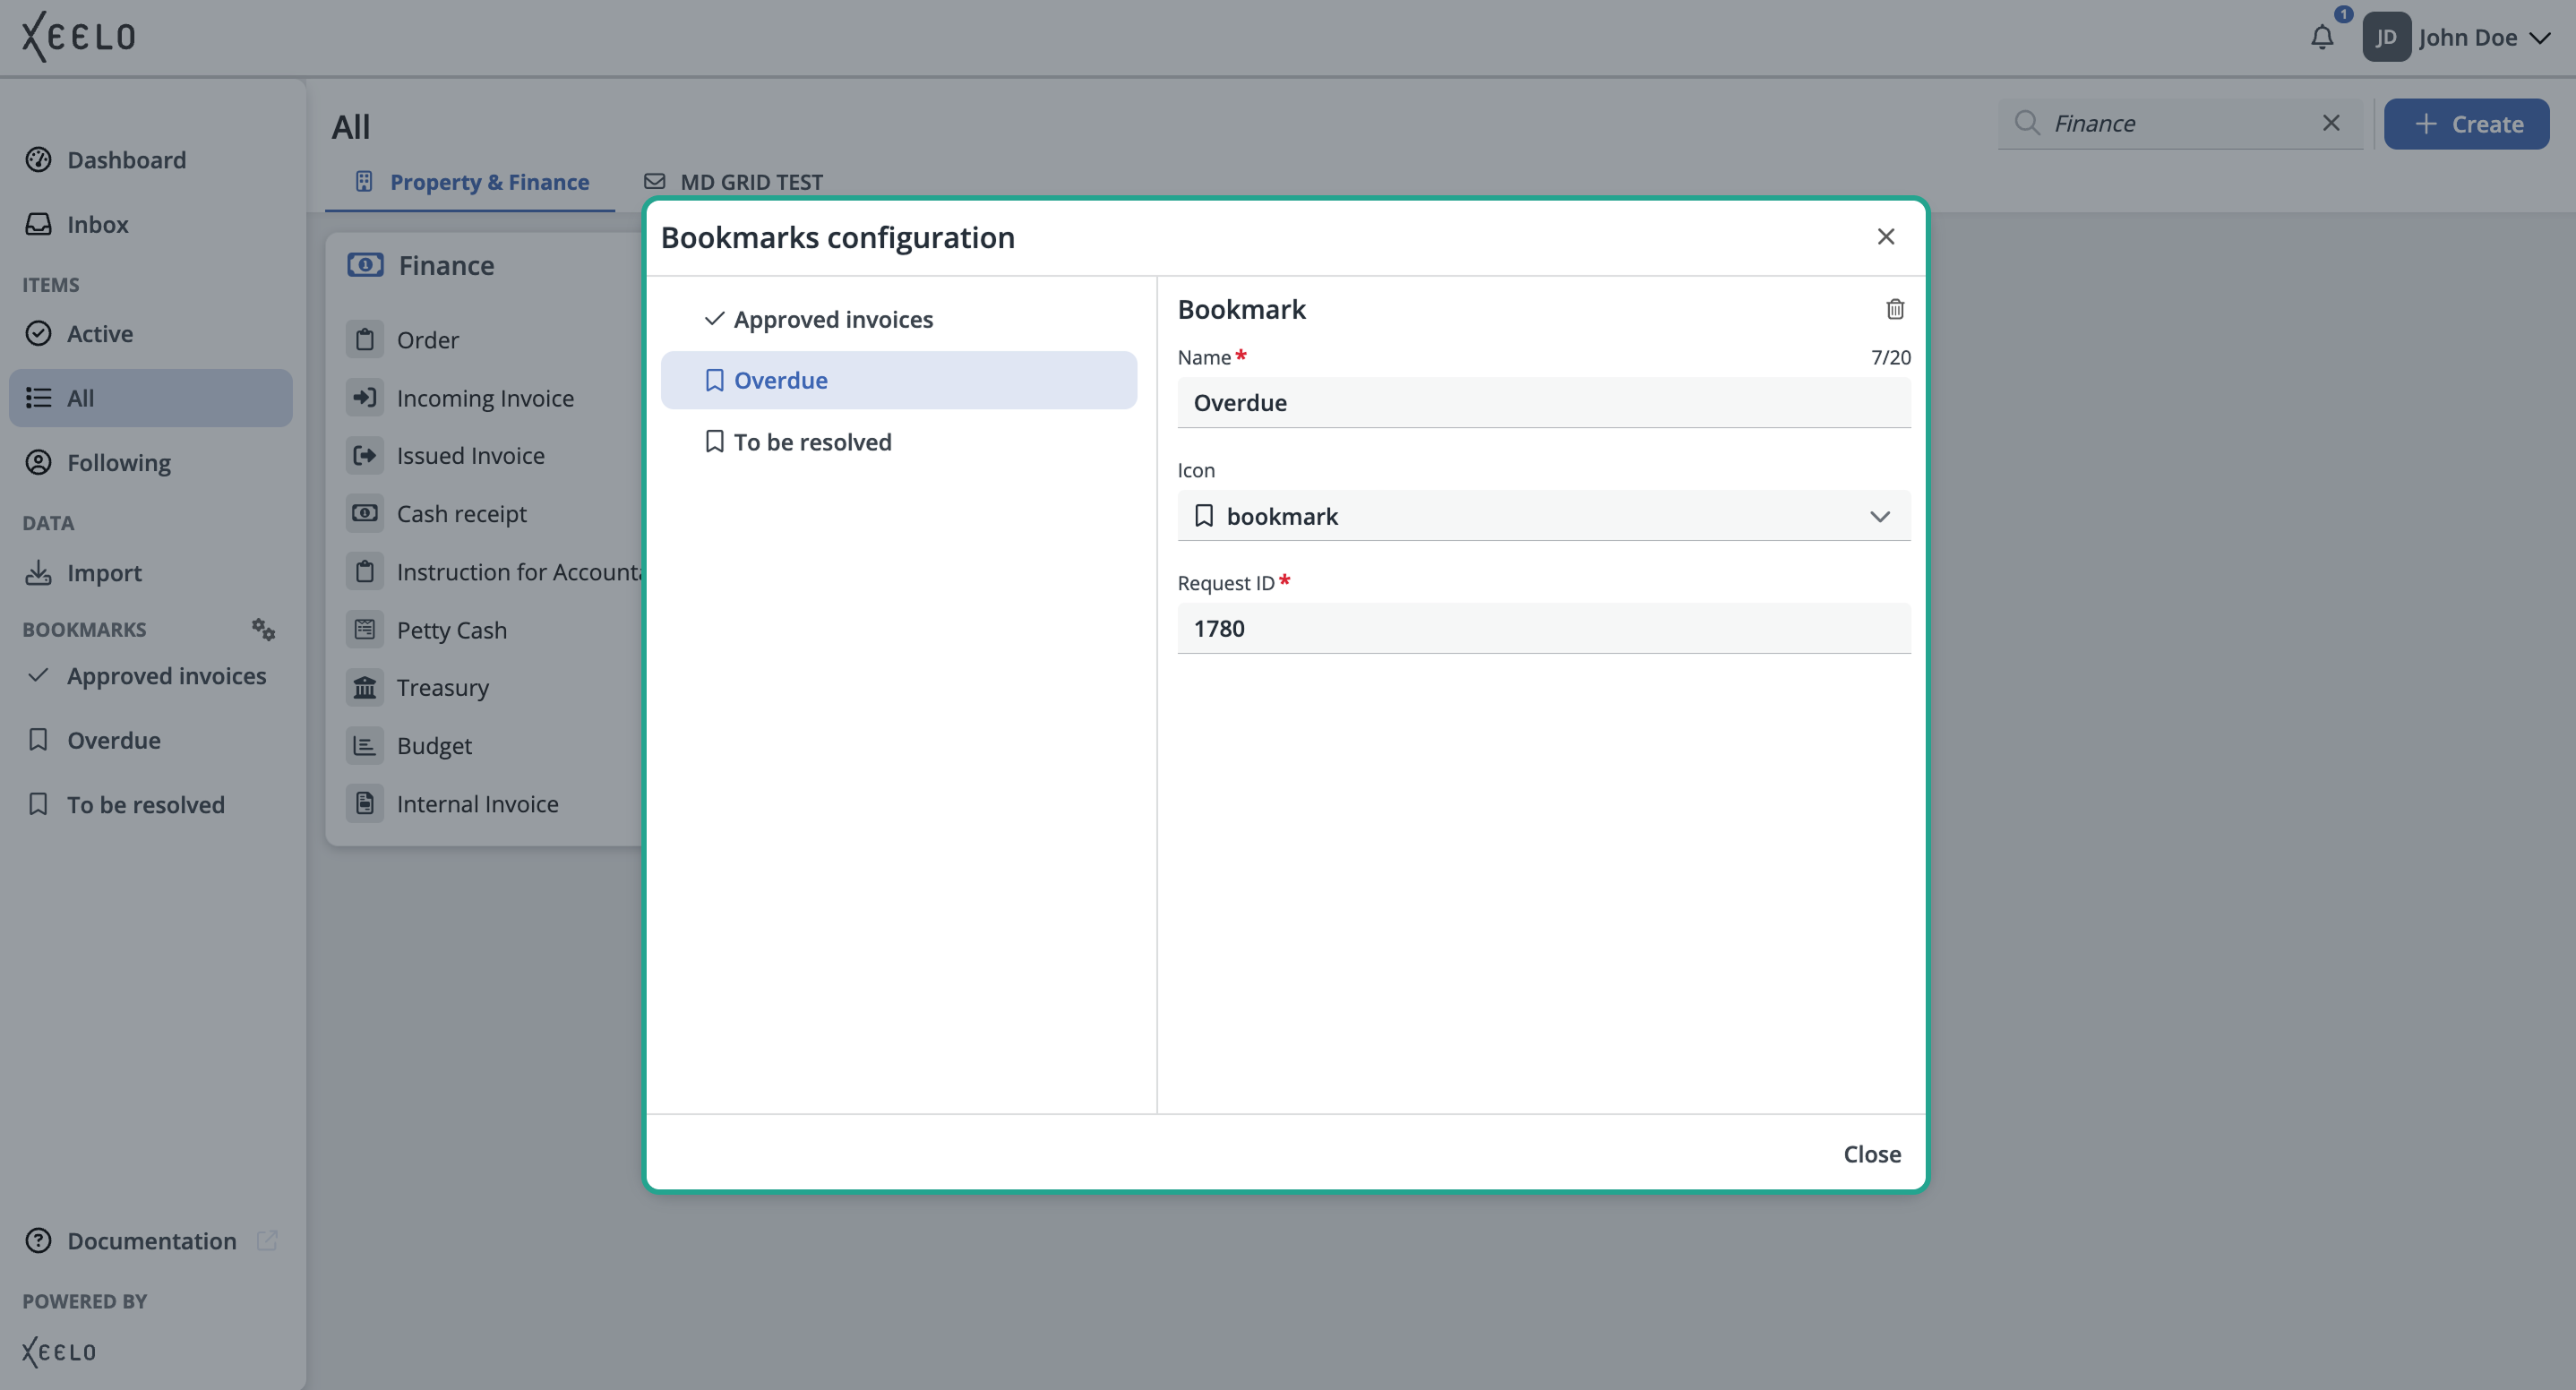The image size is (2576, 1390).
Task: Click the Petty Cash register icon
Action: tap(365, 630)
